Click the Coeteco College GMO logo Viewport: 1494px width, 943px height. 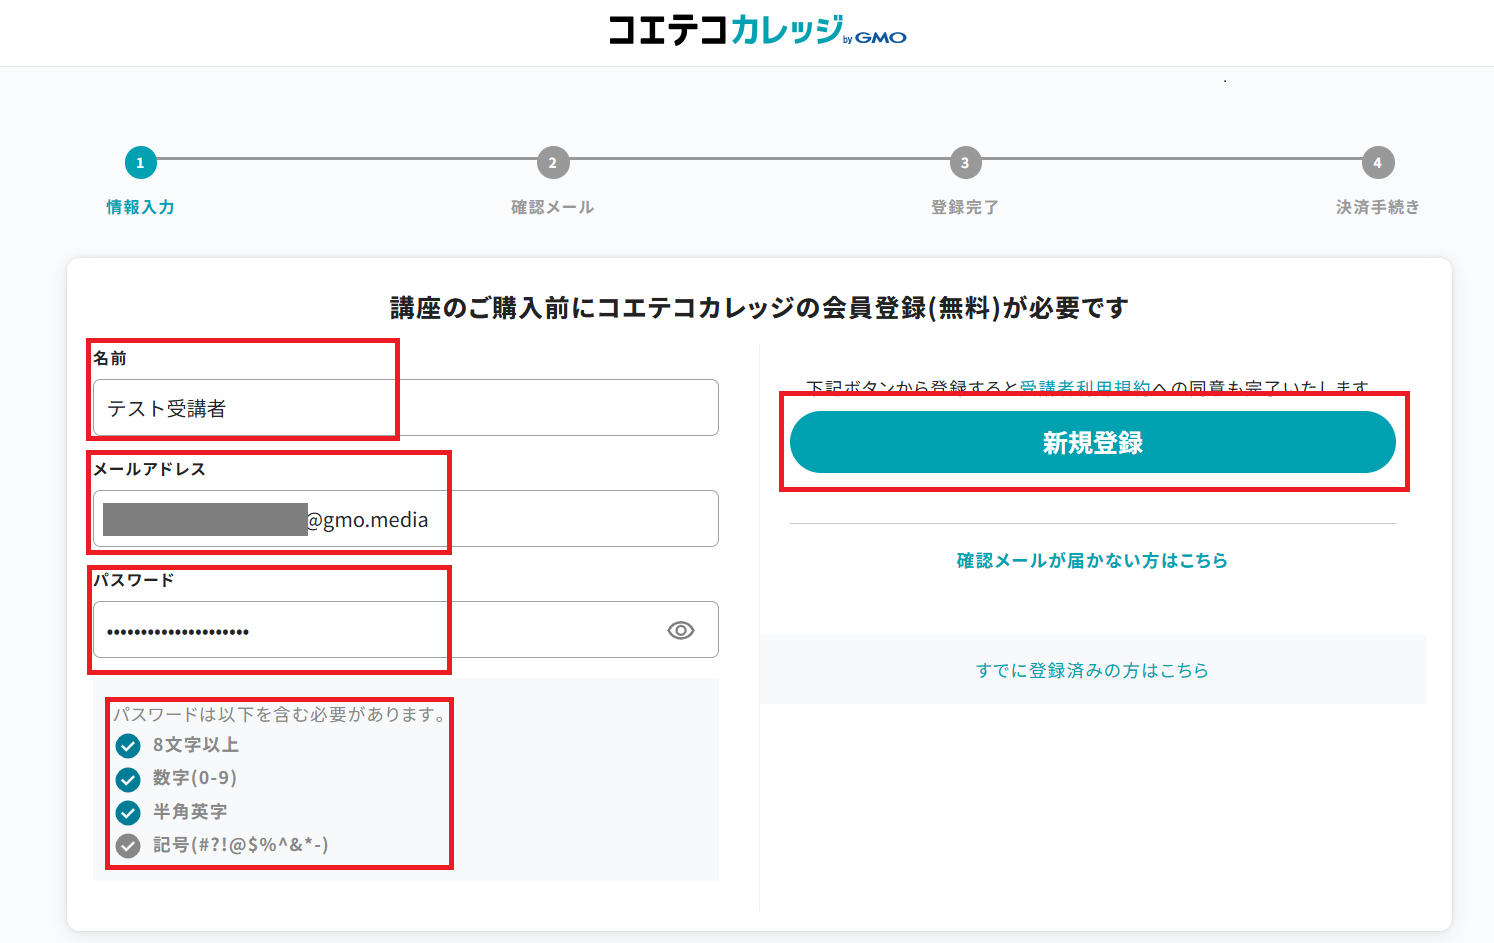(x=757, y=31)
